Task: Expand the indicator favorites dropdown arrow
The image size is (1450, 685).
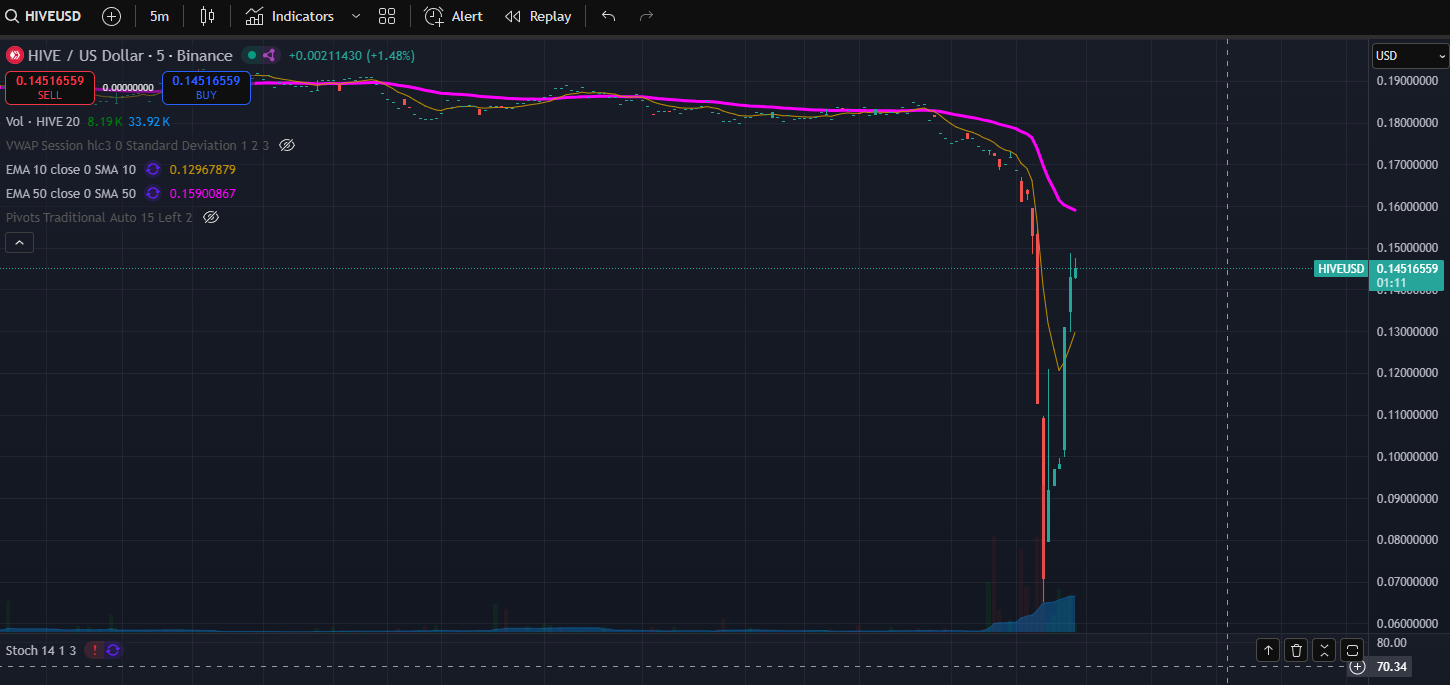Action: coord(356,16)
